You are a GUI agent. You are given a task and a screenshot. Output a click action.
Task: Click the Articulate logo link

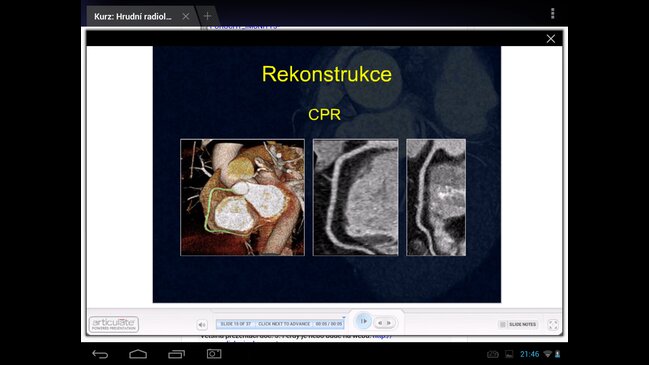114,324
